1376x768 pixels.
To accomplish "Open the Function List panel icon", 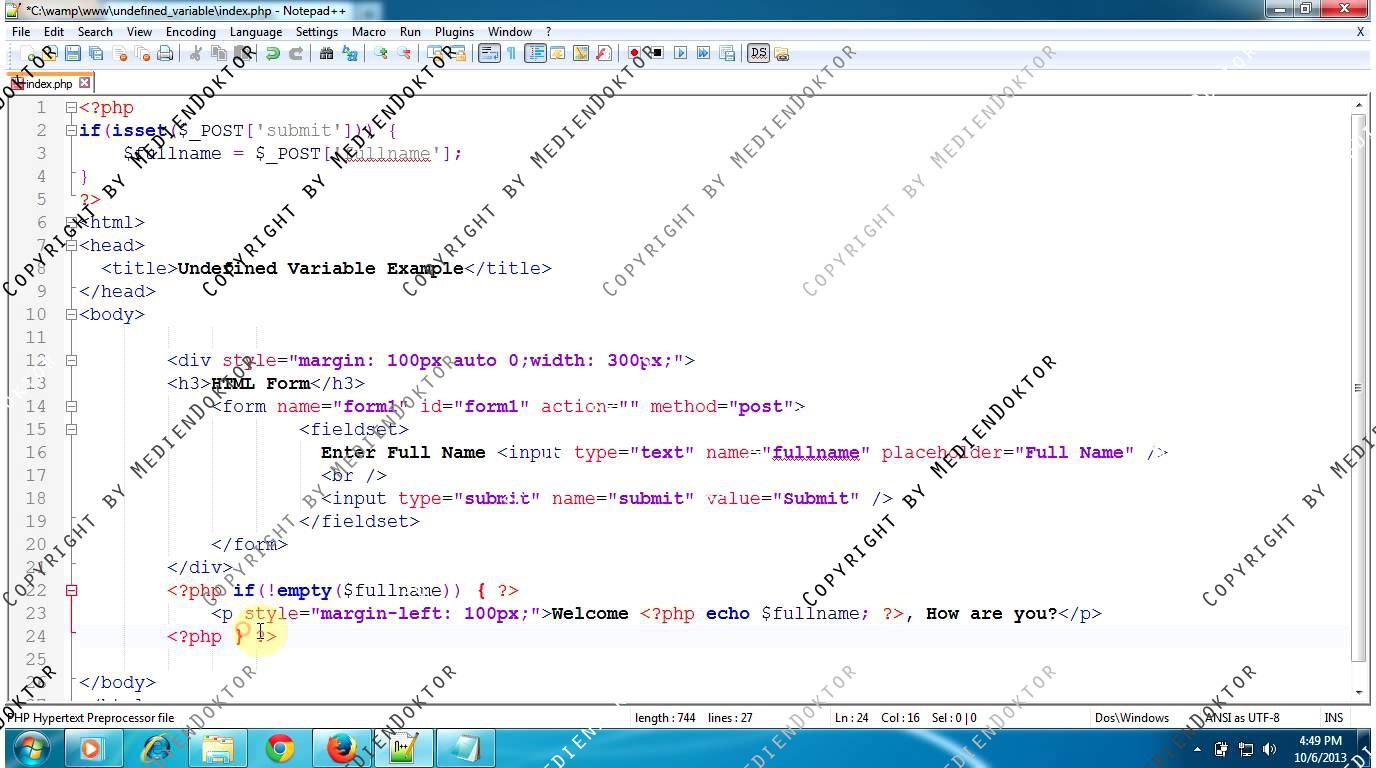I will coord(603,53).
